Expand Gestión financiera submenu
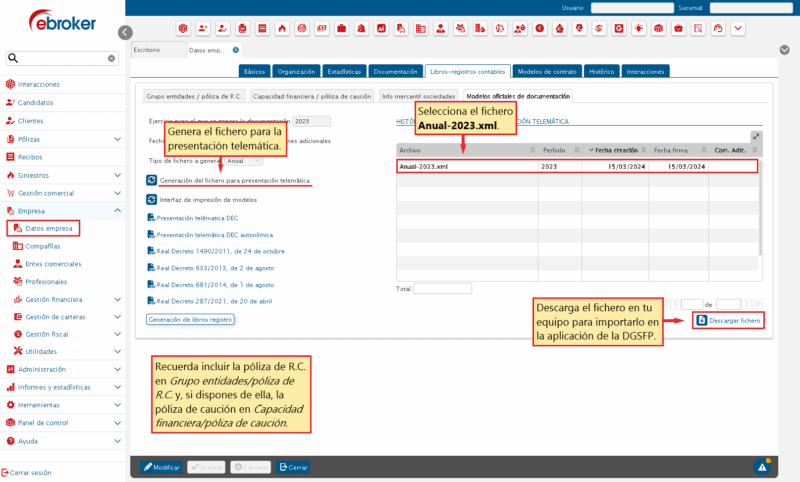 [118, 299]
